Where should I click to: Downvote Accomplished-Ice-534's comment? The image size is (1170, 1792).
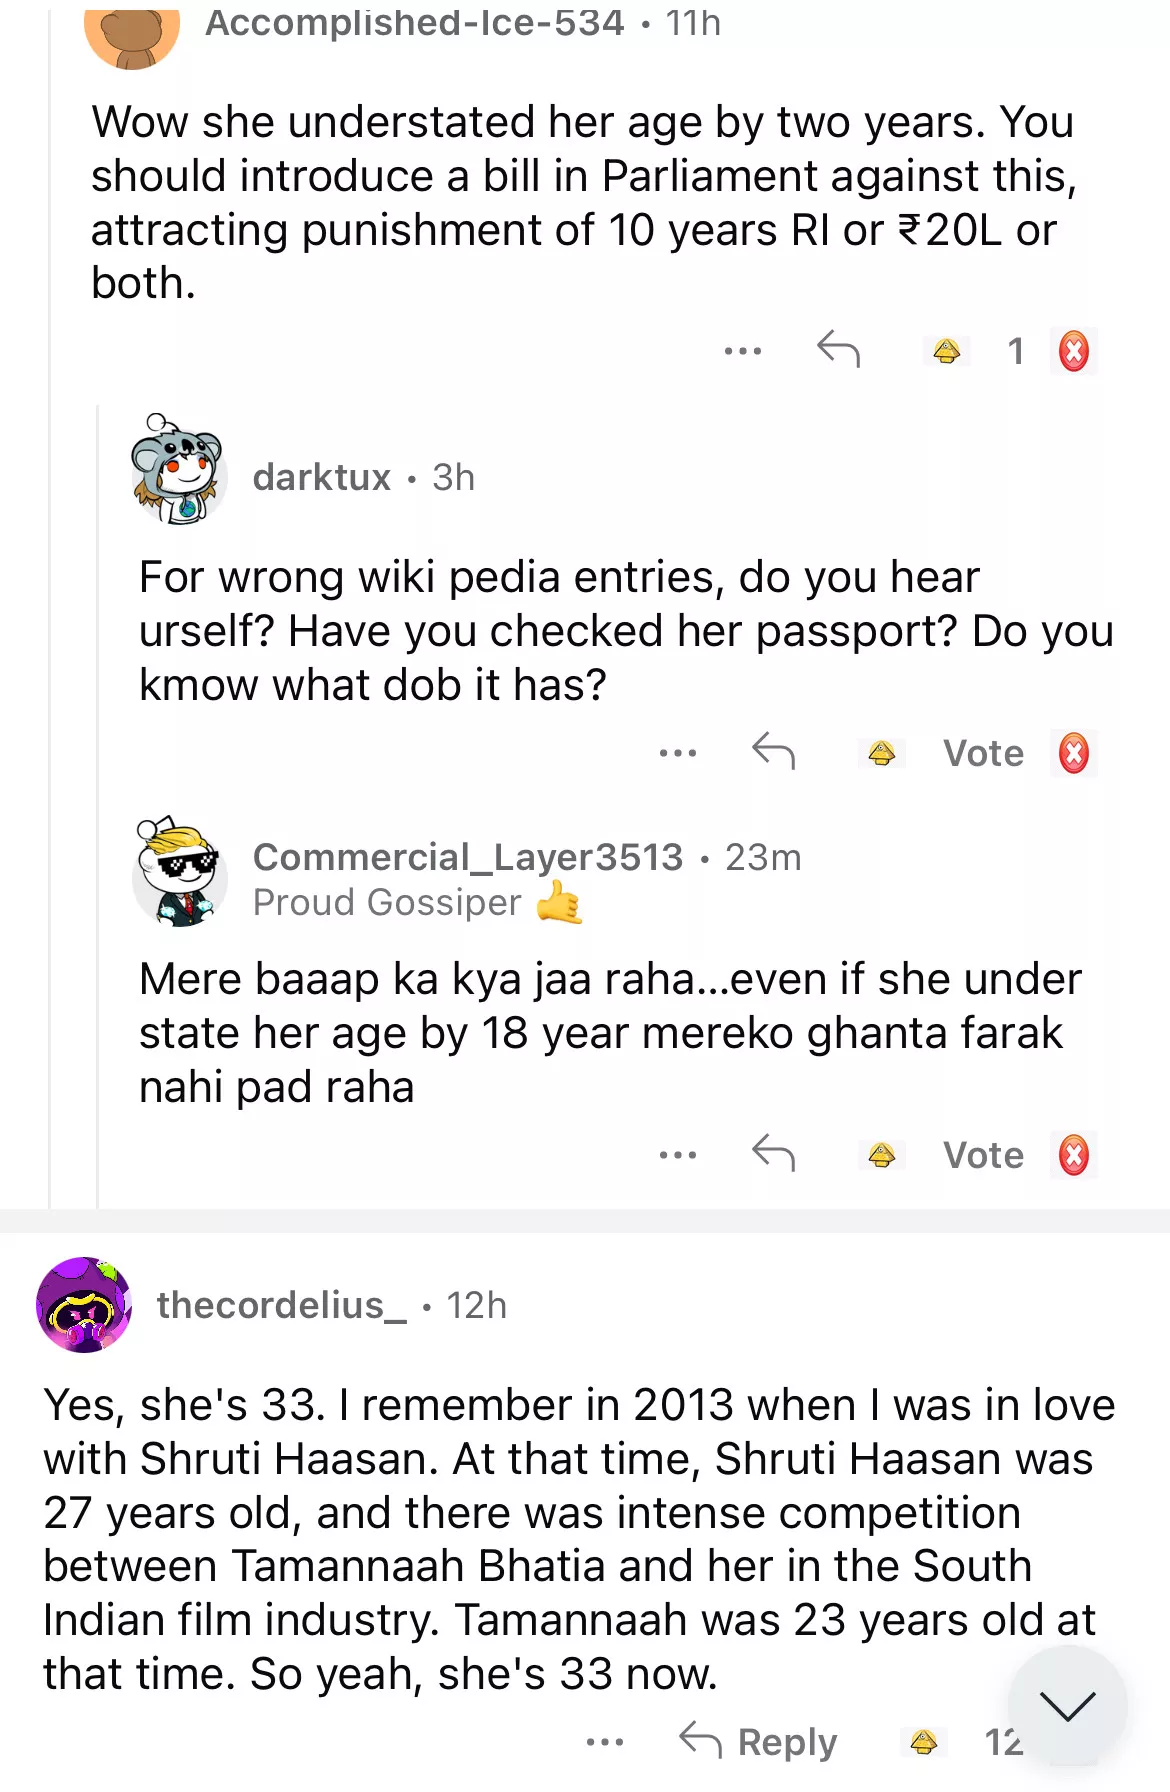tap(1074, 351)
